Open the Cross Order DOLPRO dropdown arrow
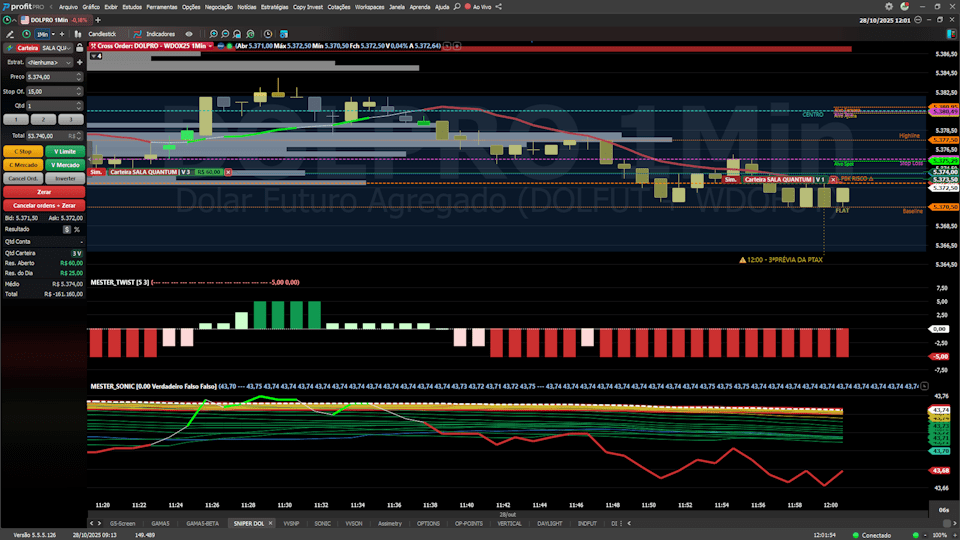 click(x=211, y=46)
